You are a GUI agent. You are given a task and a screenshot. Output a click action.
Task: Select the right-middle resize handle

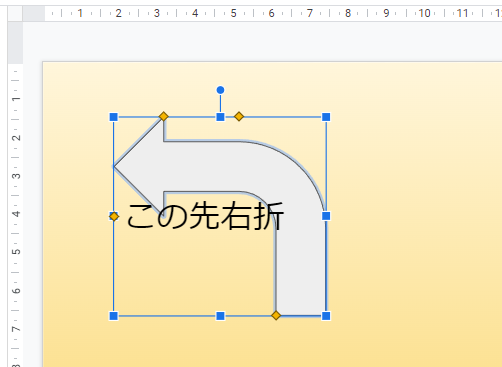click(x=326, y=216)
